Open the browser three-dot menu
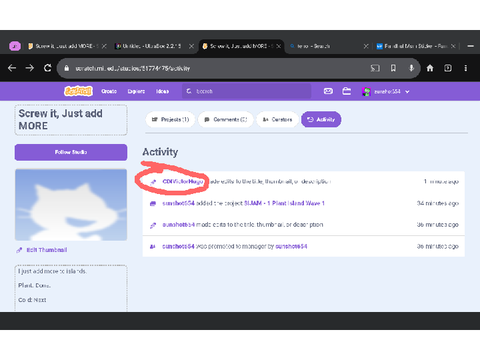Viewport: 480px width, 360px height. pos(466,68)
